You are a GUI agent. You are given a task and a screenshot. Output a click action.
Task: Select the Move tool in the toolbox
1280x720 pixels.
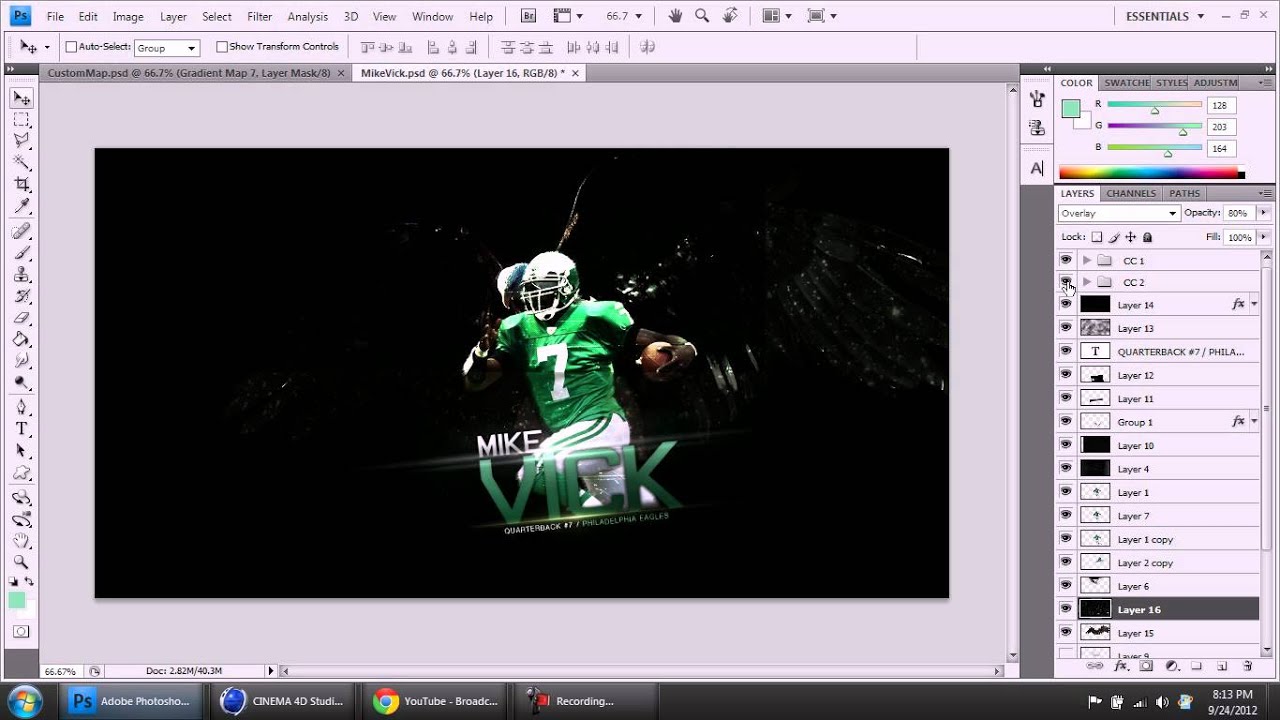[21, 98]
